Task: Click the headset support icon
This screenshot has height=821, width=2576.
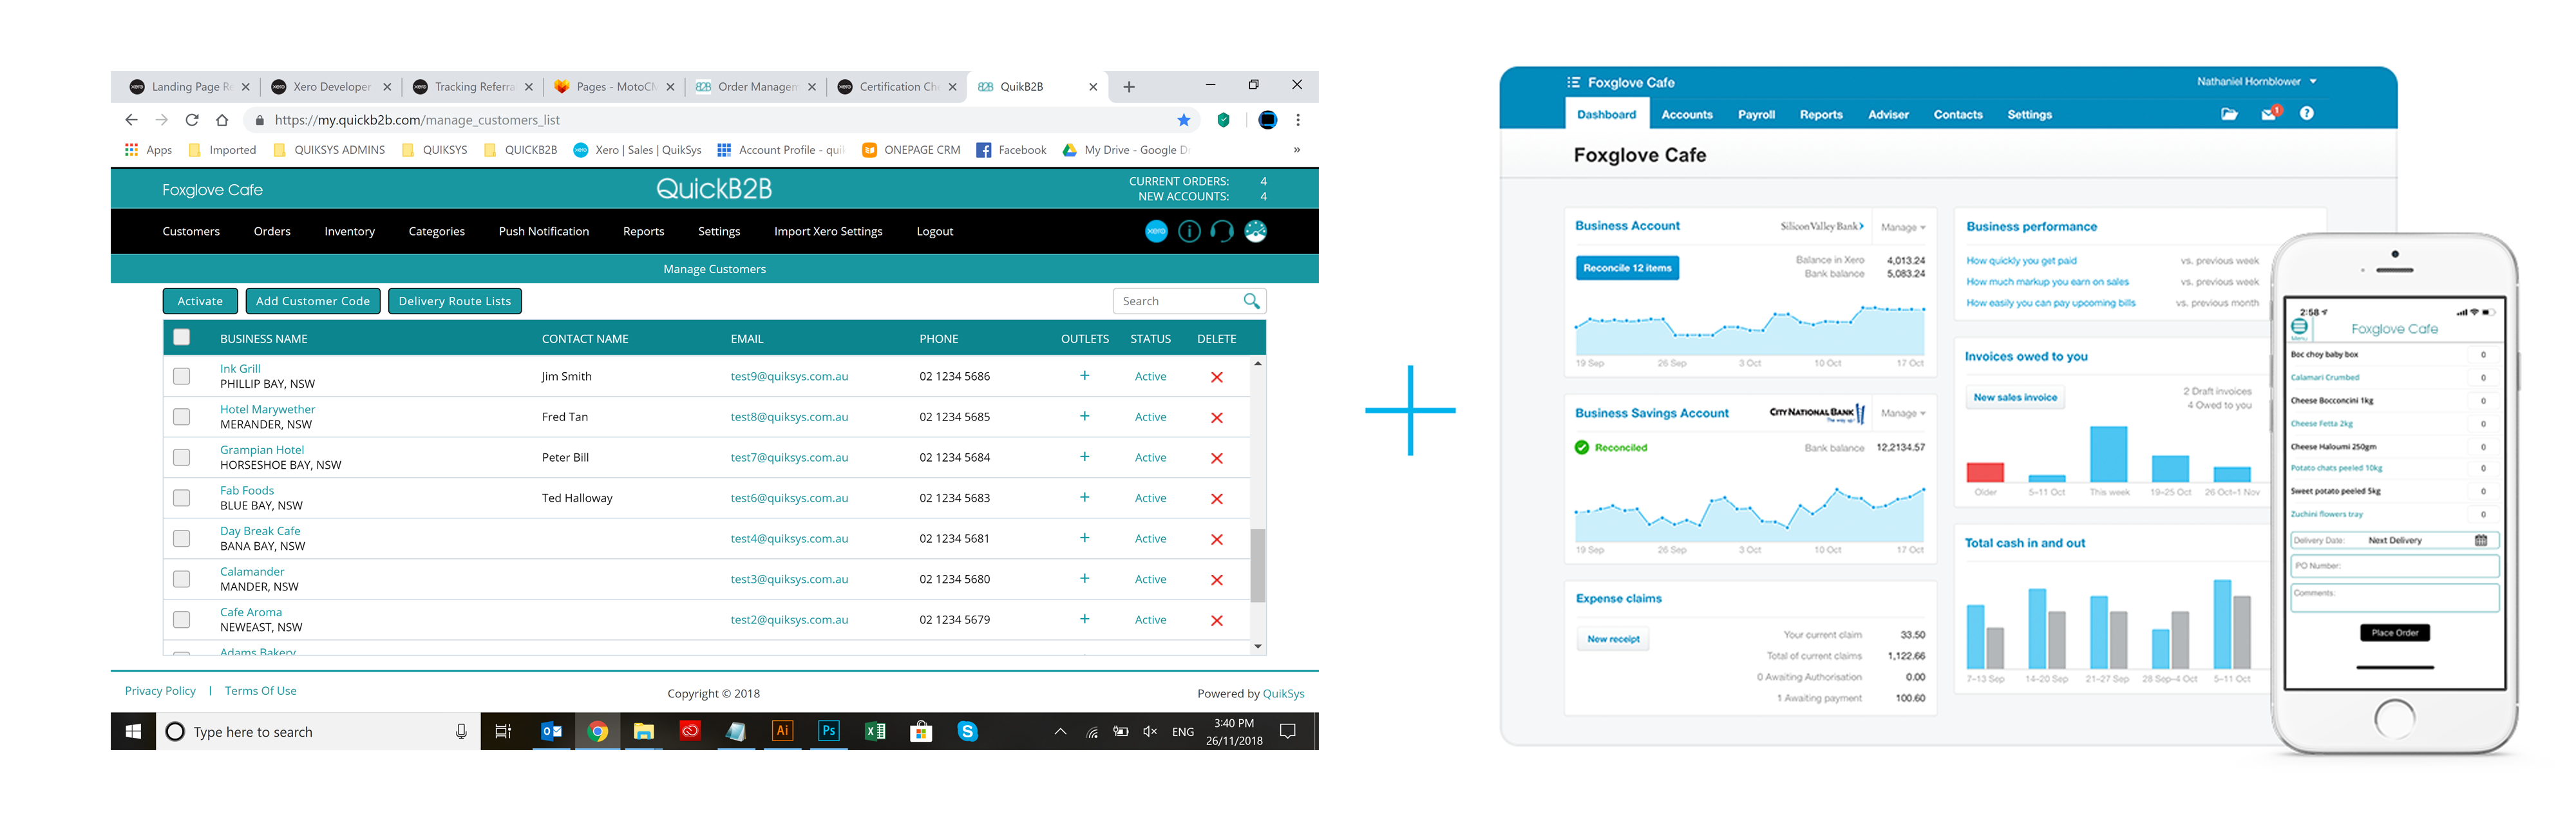Action: [1221, 231]
